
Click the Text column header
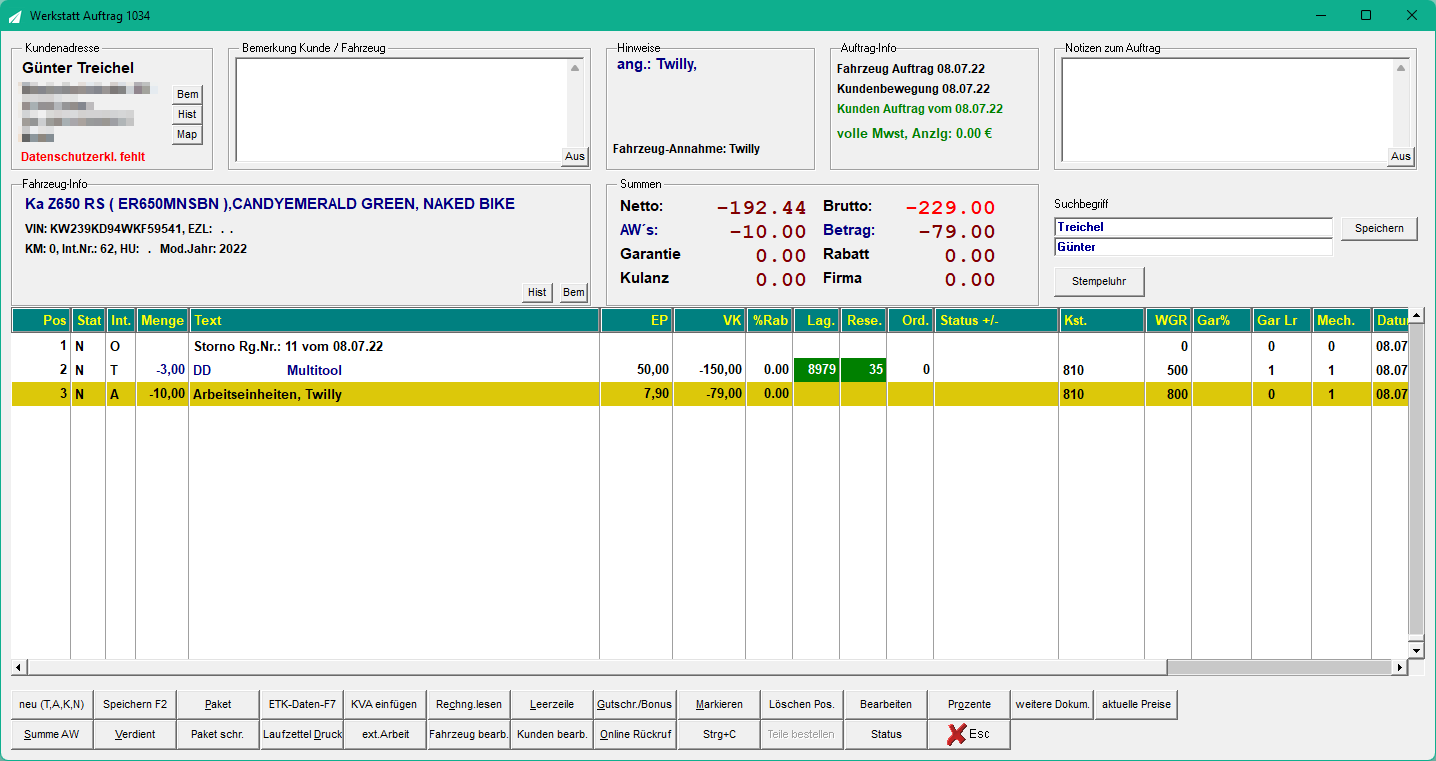[x=394, y=320]
